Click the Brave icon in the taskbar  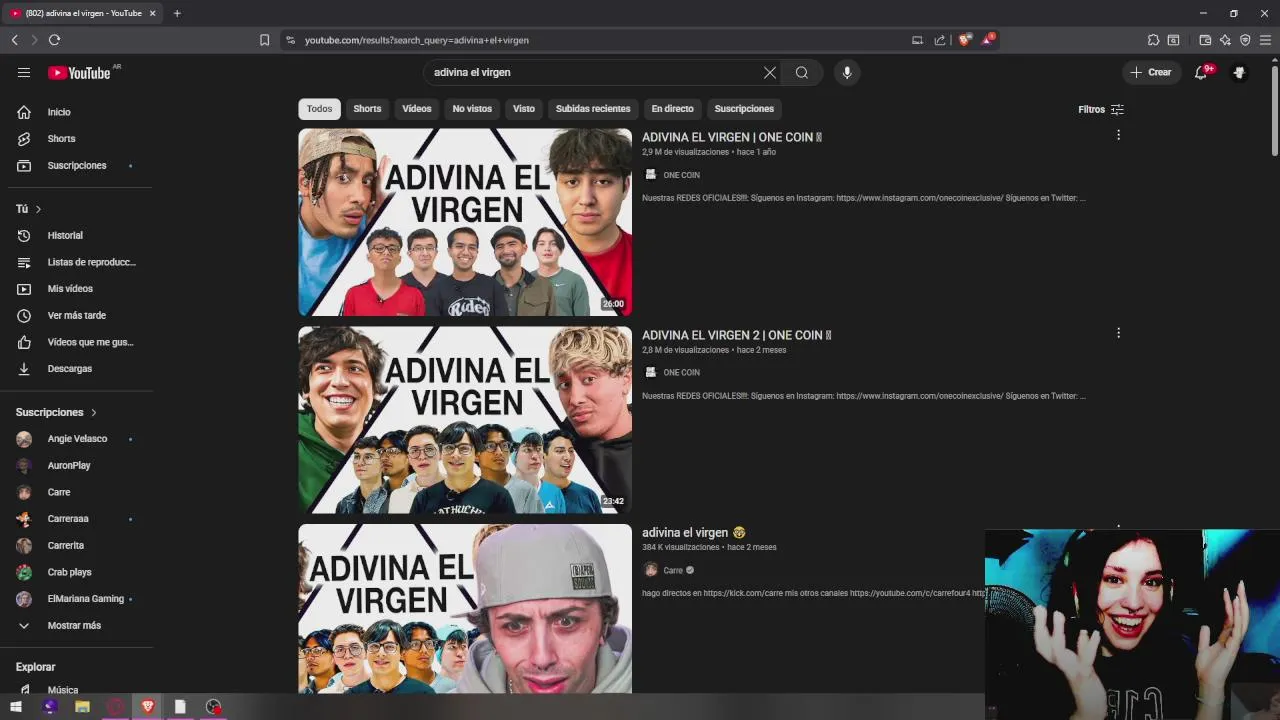pos(148,707)
